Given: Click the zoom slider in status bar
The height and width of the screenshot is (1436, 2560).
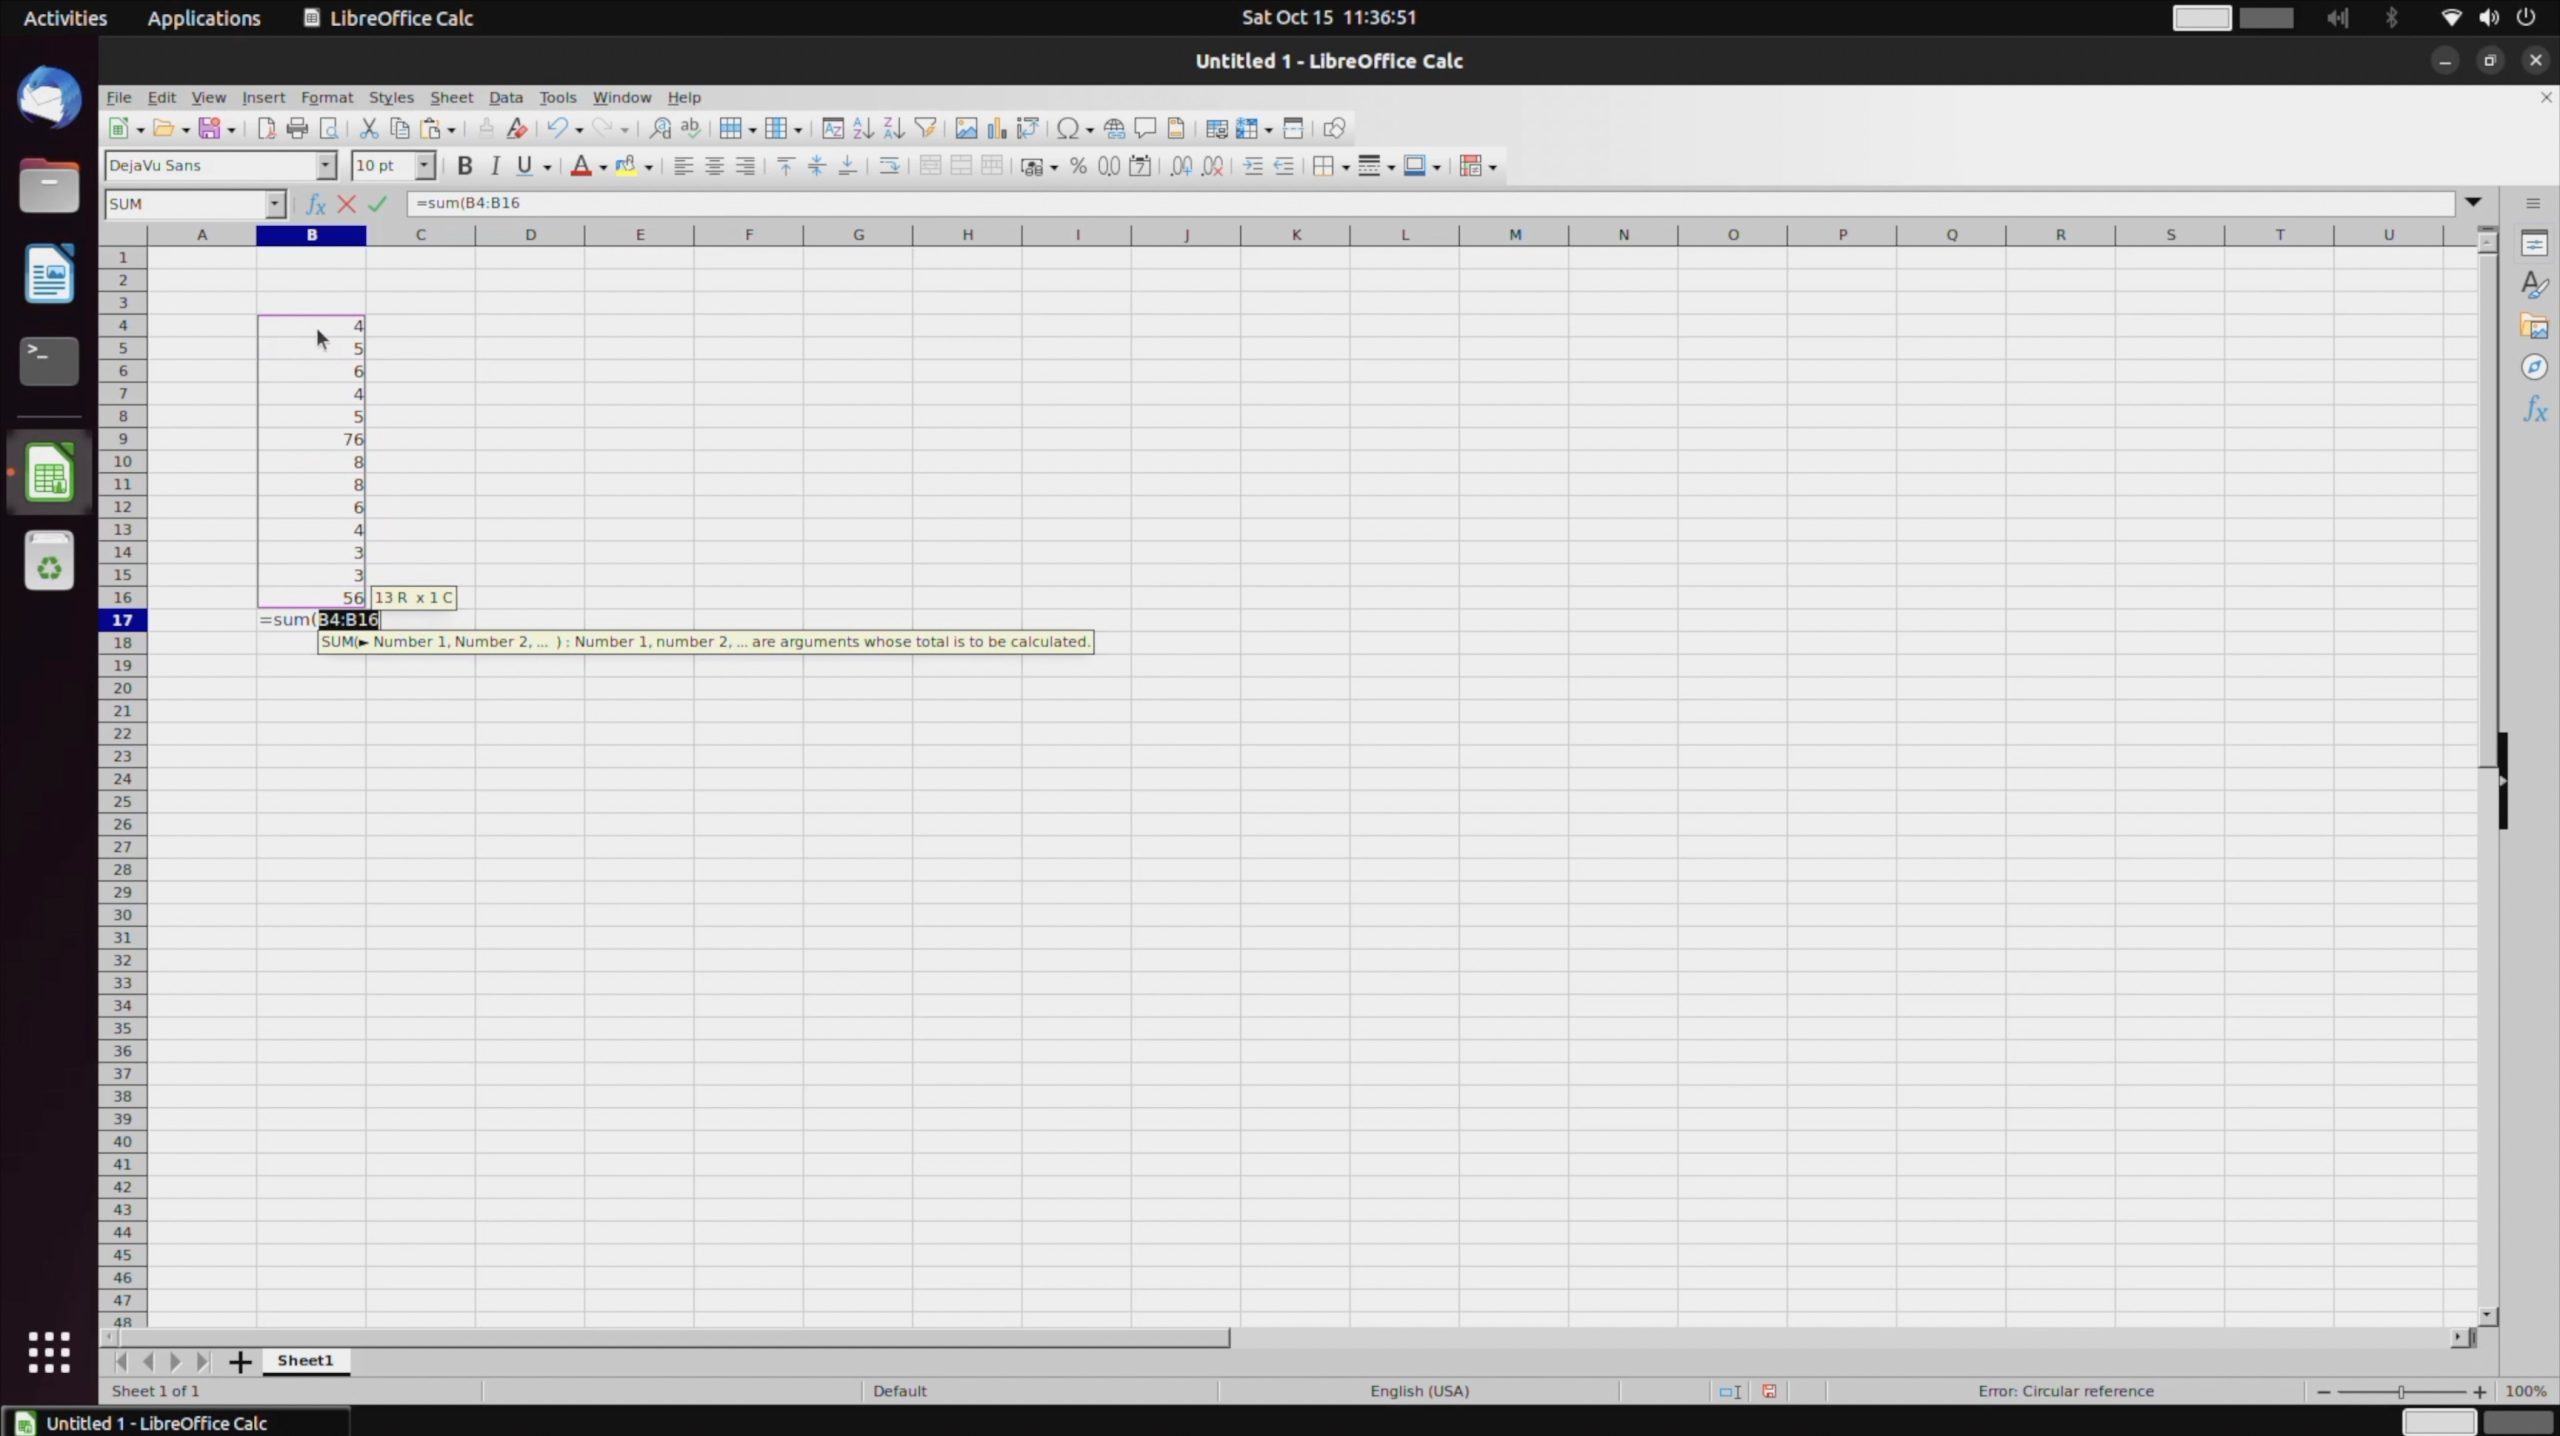Looking at the screenshot, I should point(2400,1391).
